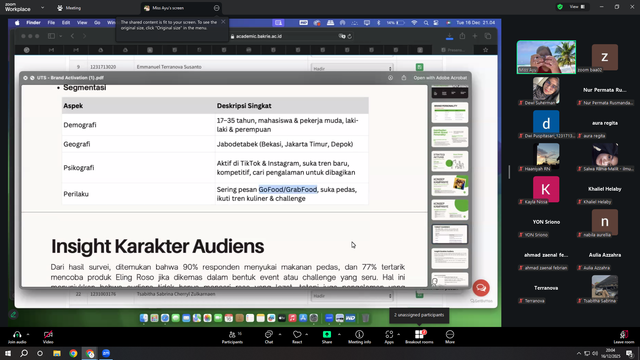Click the More options icon in Zoom toolbar
The width and height of the screenshot is (640, 360).
[x=450, y=334]
